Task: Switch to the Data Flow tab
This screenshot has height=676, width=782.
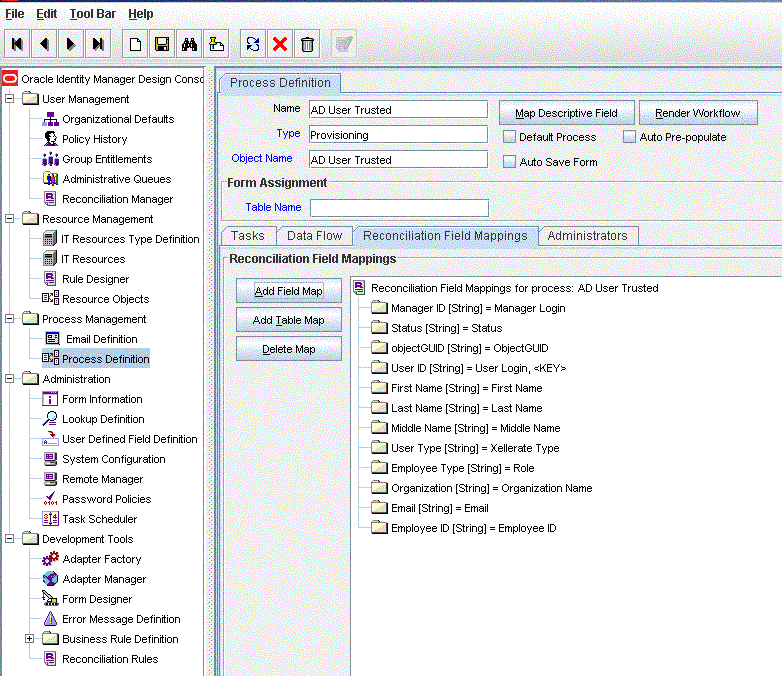Action: (314, 236)
